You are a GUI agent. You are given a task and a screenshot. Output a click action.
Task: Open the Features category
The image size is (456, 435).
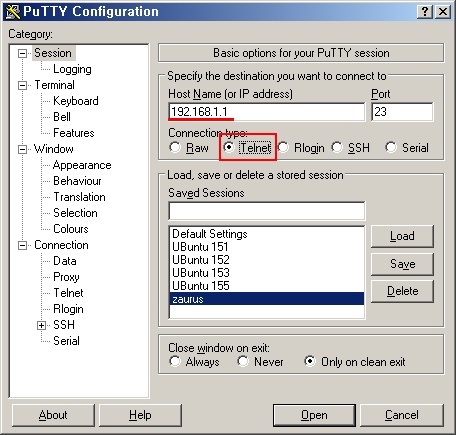[x=74, y=133]
